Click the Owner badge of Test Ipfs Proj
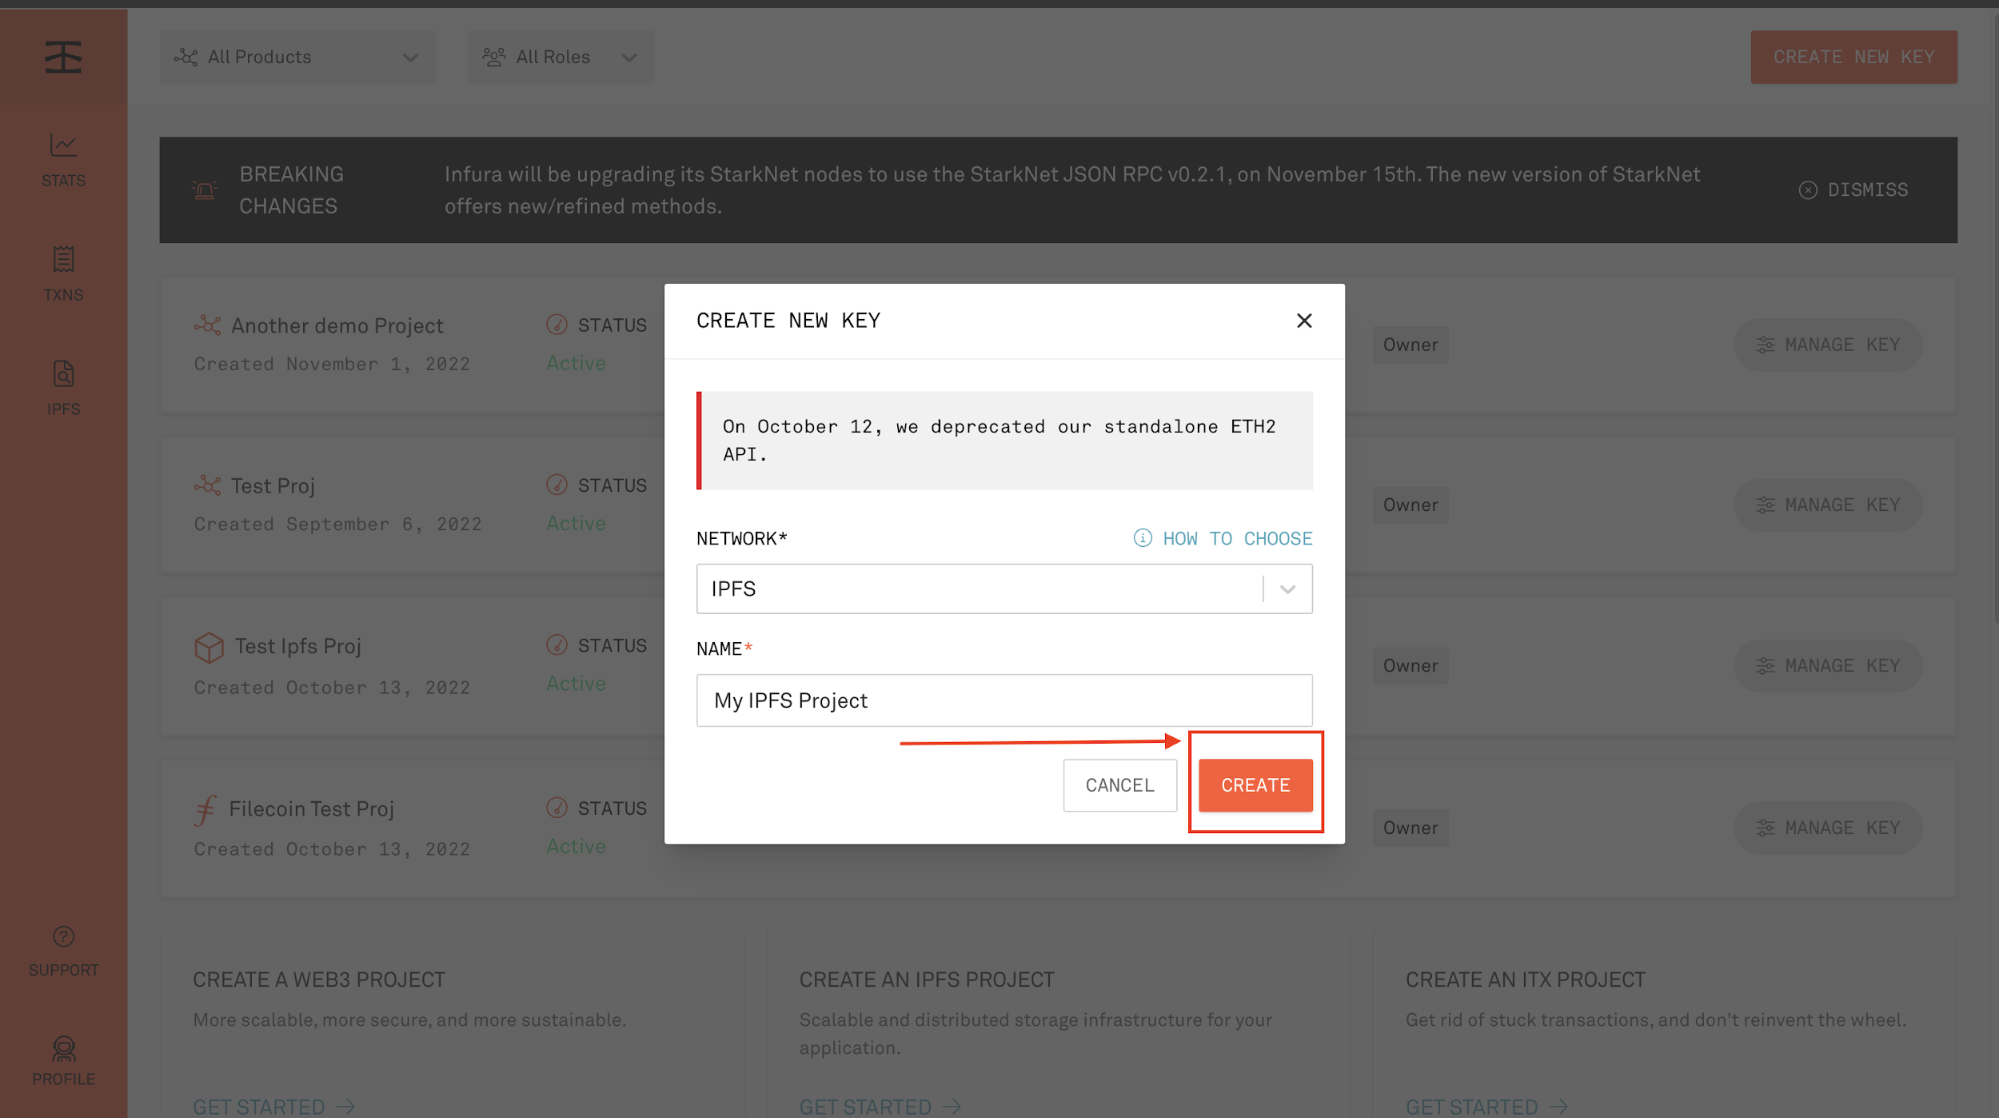 (1410, 666)
